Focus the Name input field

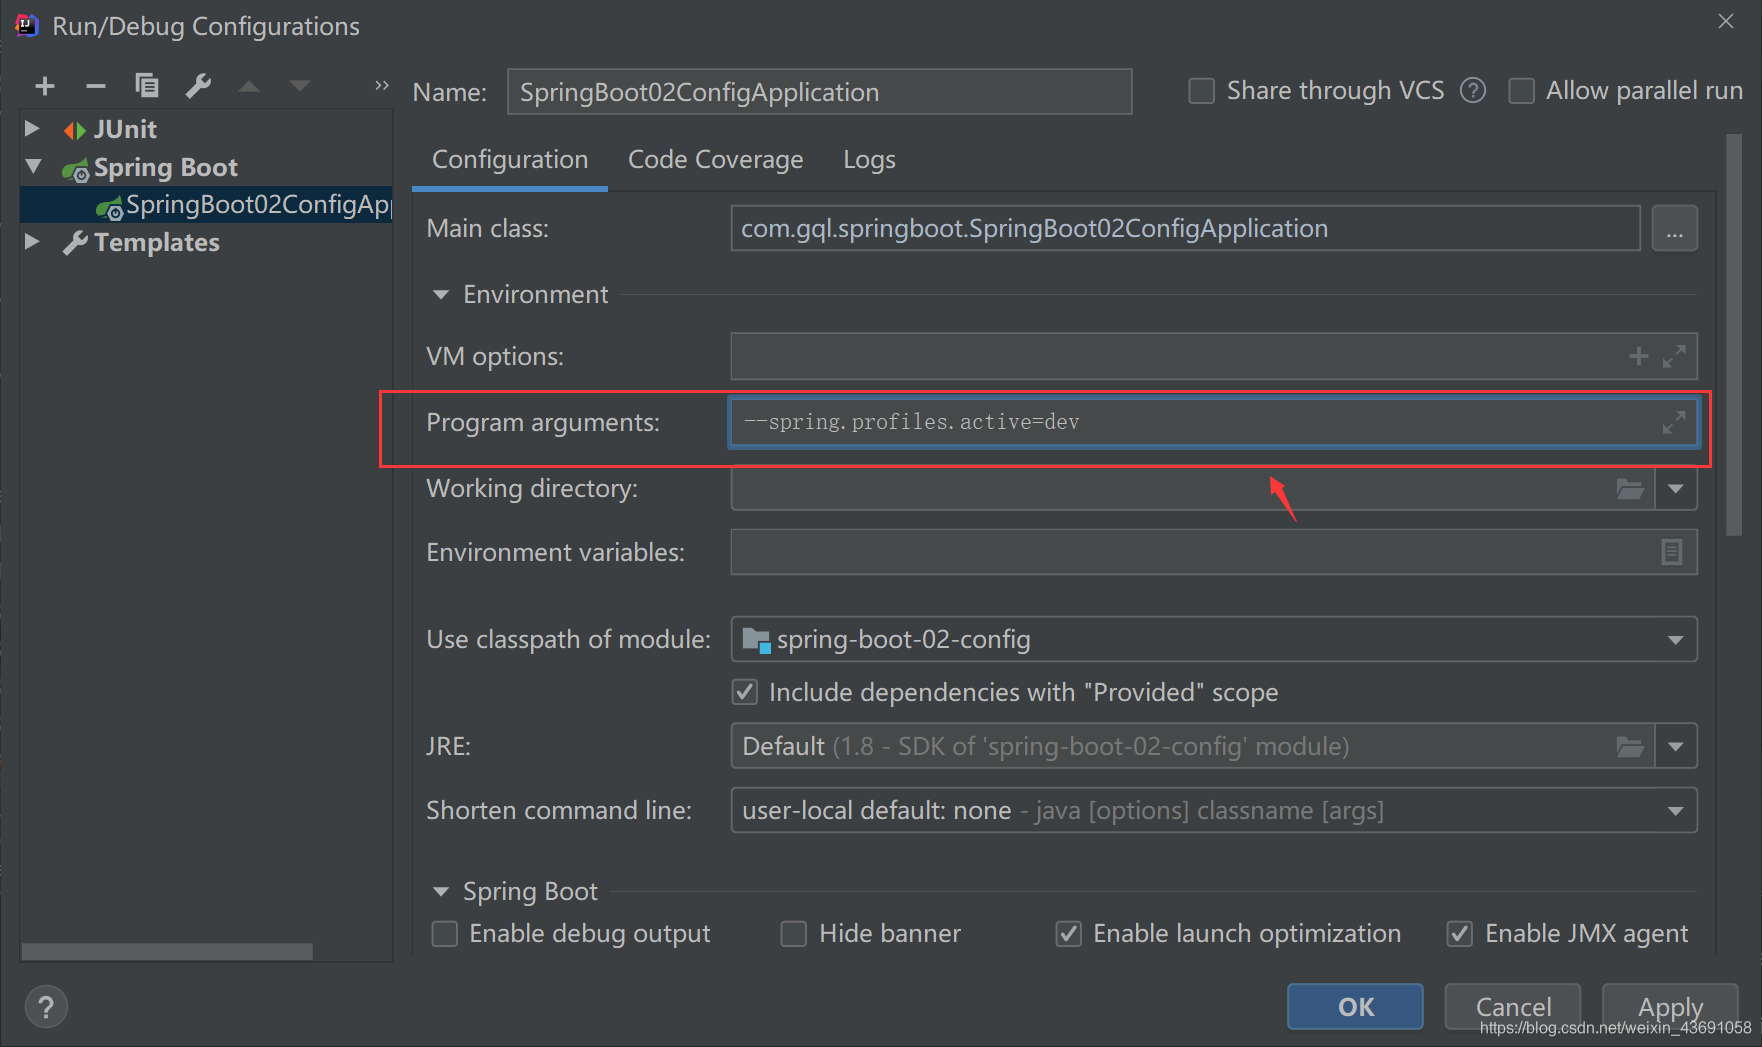820,92
